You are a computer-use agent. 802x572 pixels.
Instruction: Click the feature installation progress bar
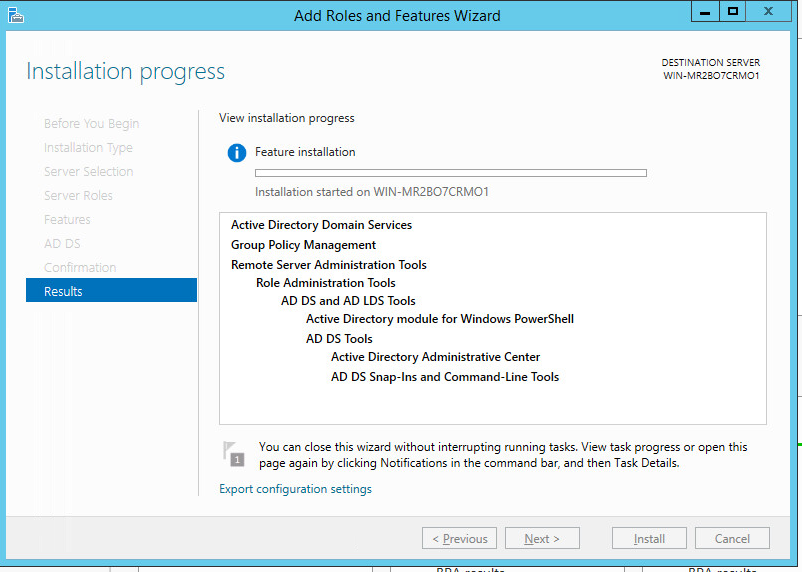tap(450, 173)
